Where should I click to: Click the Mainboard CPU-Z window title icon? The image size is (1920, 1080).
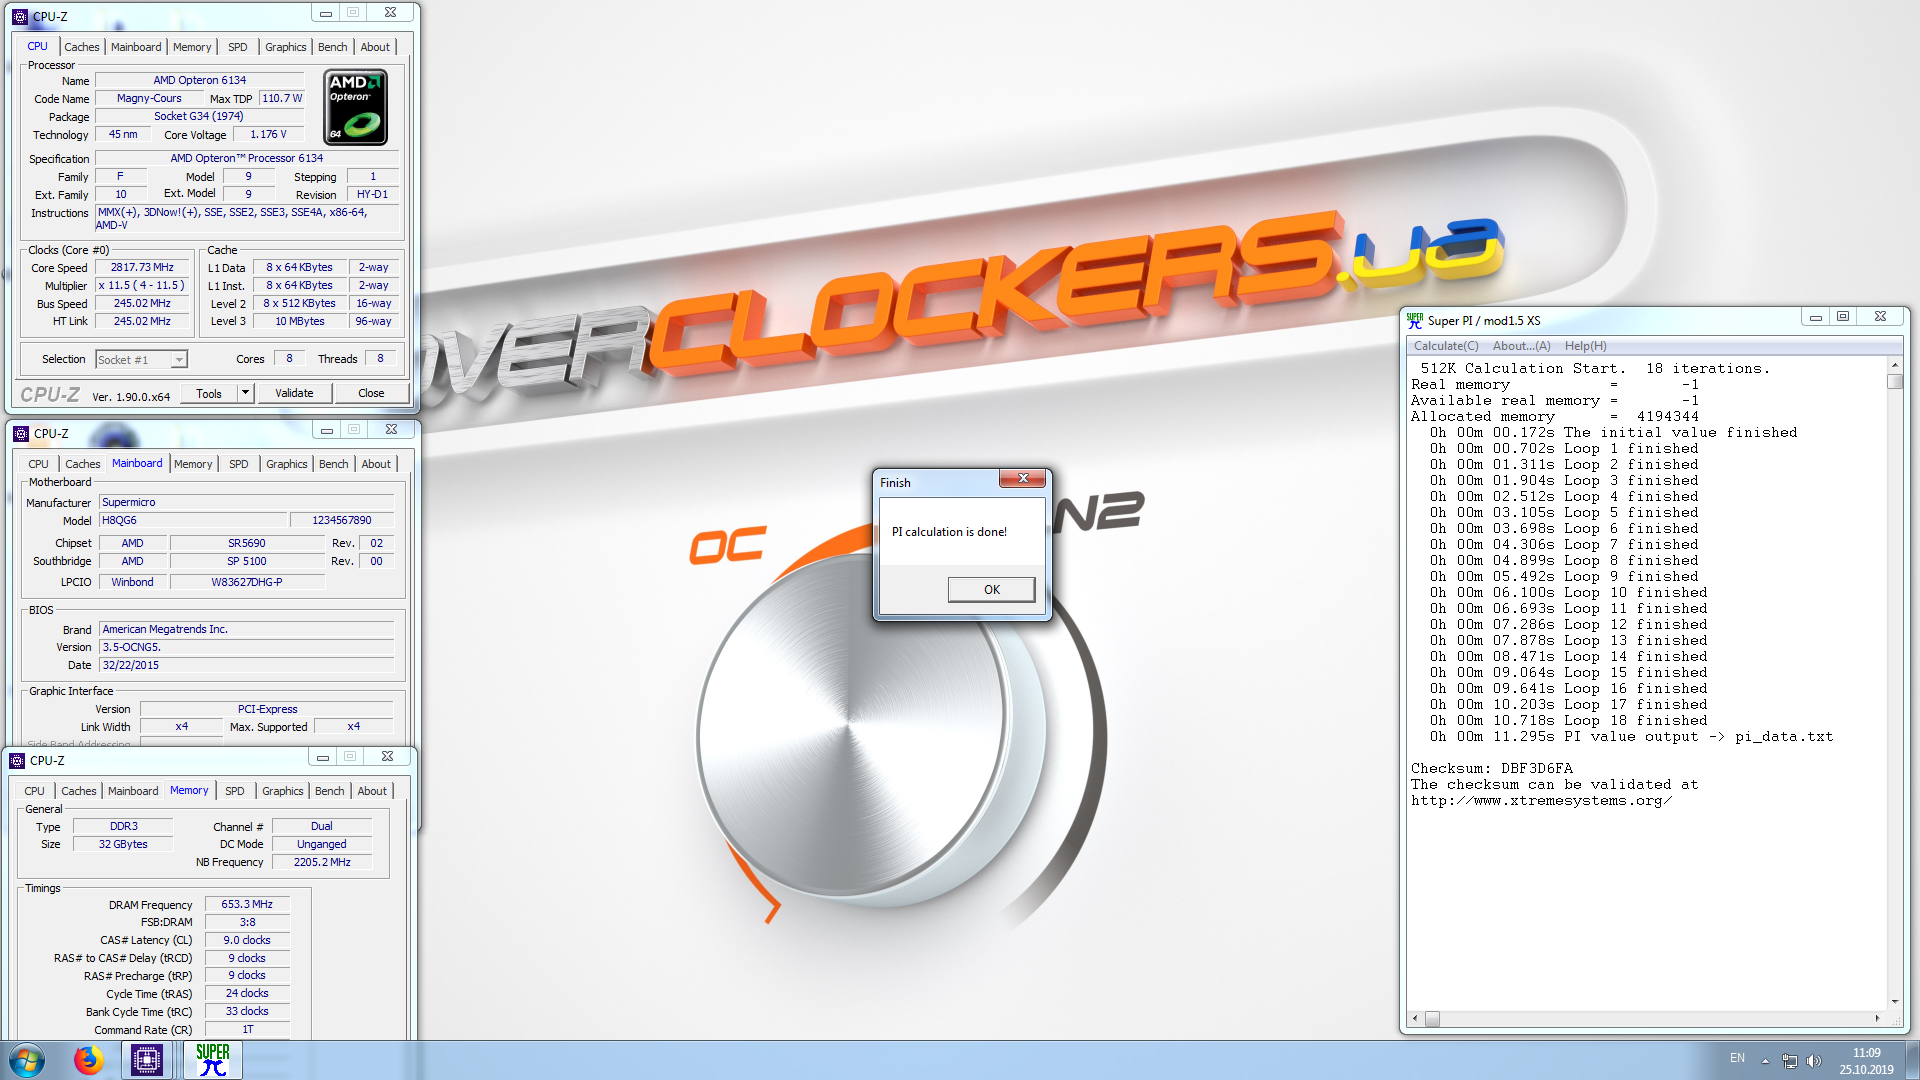(21, 433)
